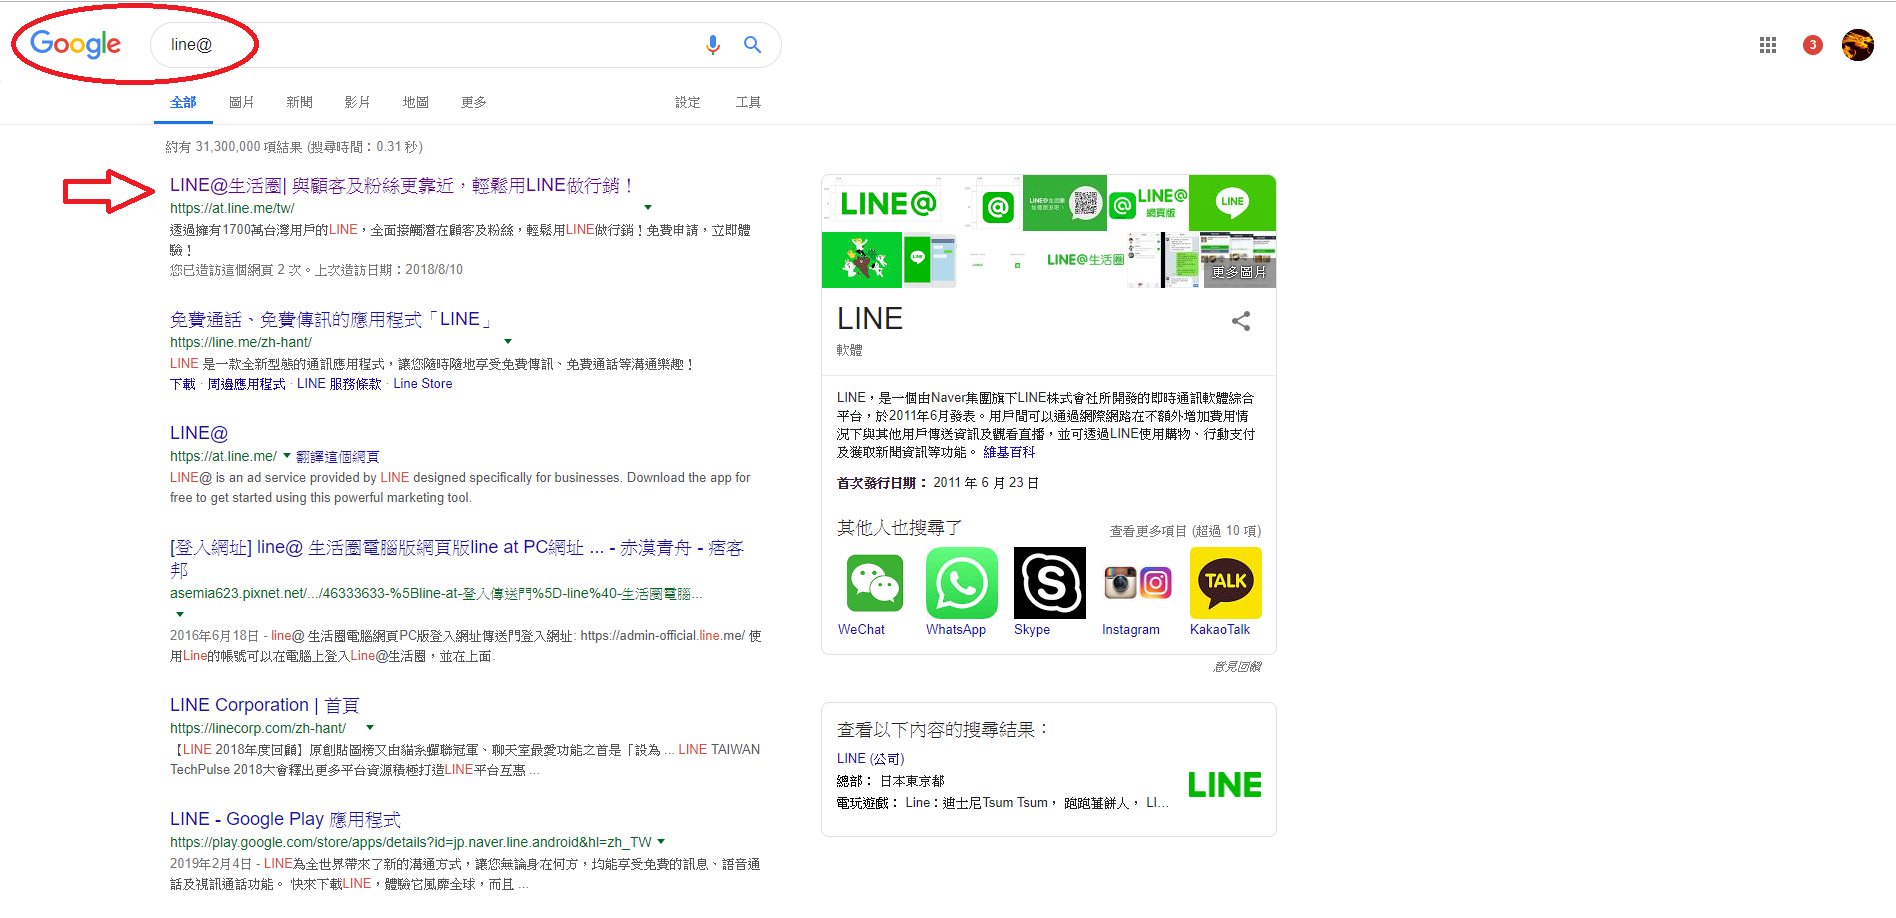Click the Line Store sitelink
The height and width of the screenshot is (918, 1896).
pos(423,384)
